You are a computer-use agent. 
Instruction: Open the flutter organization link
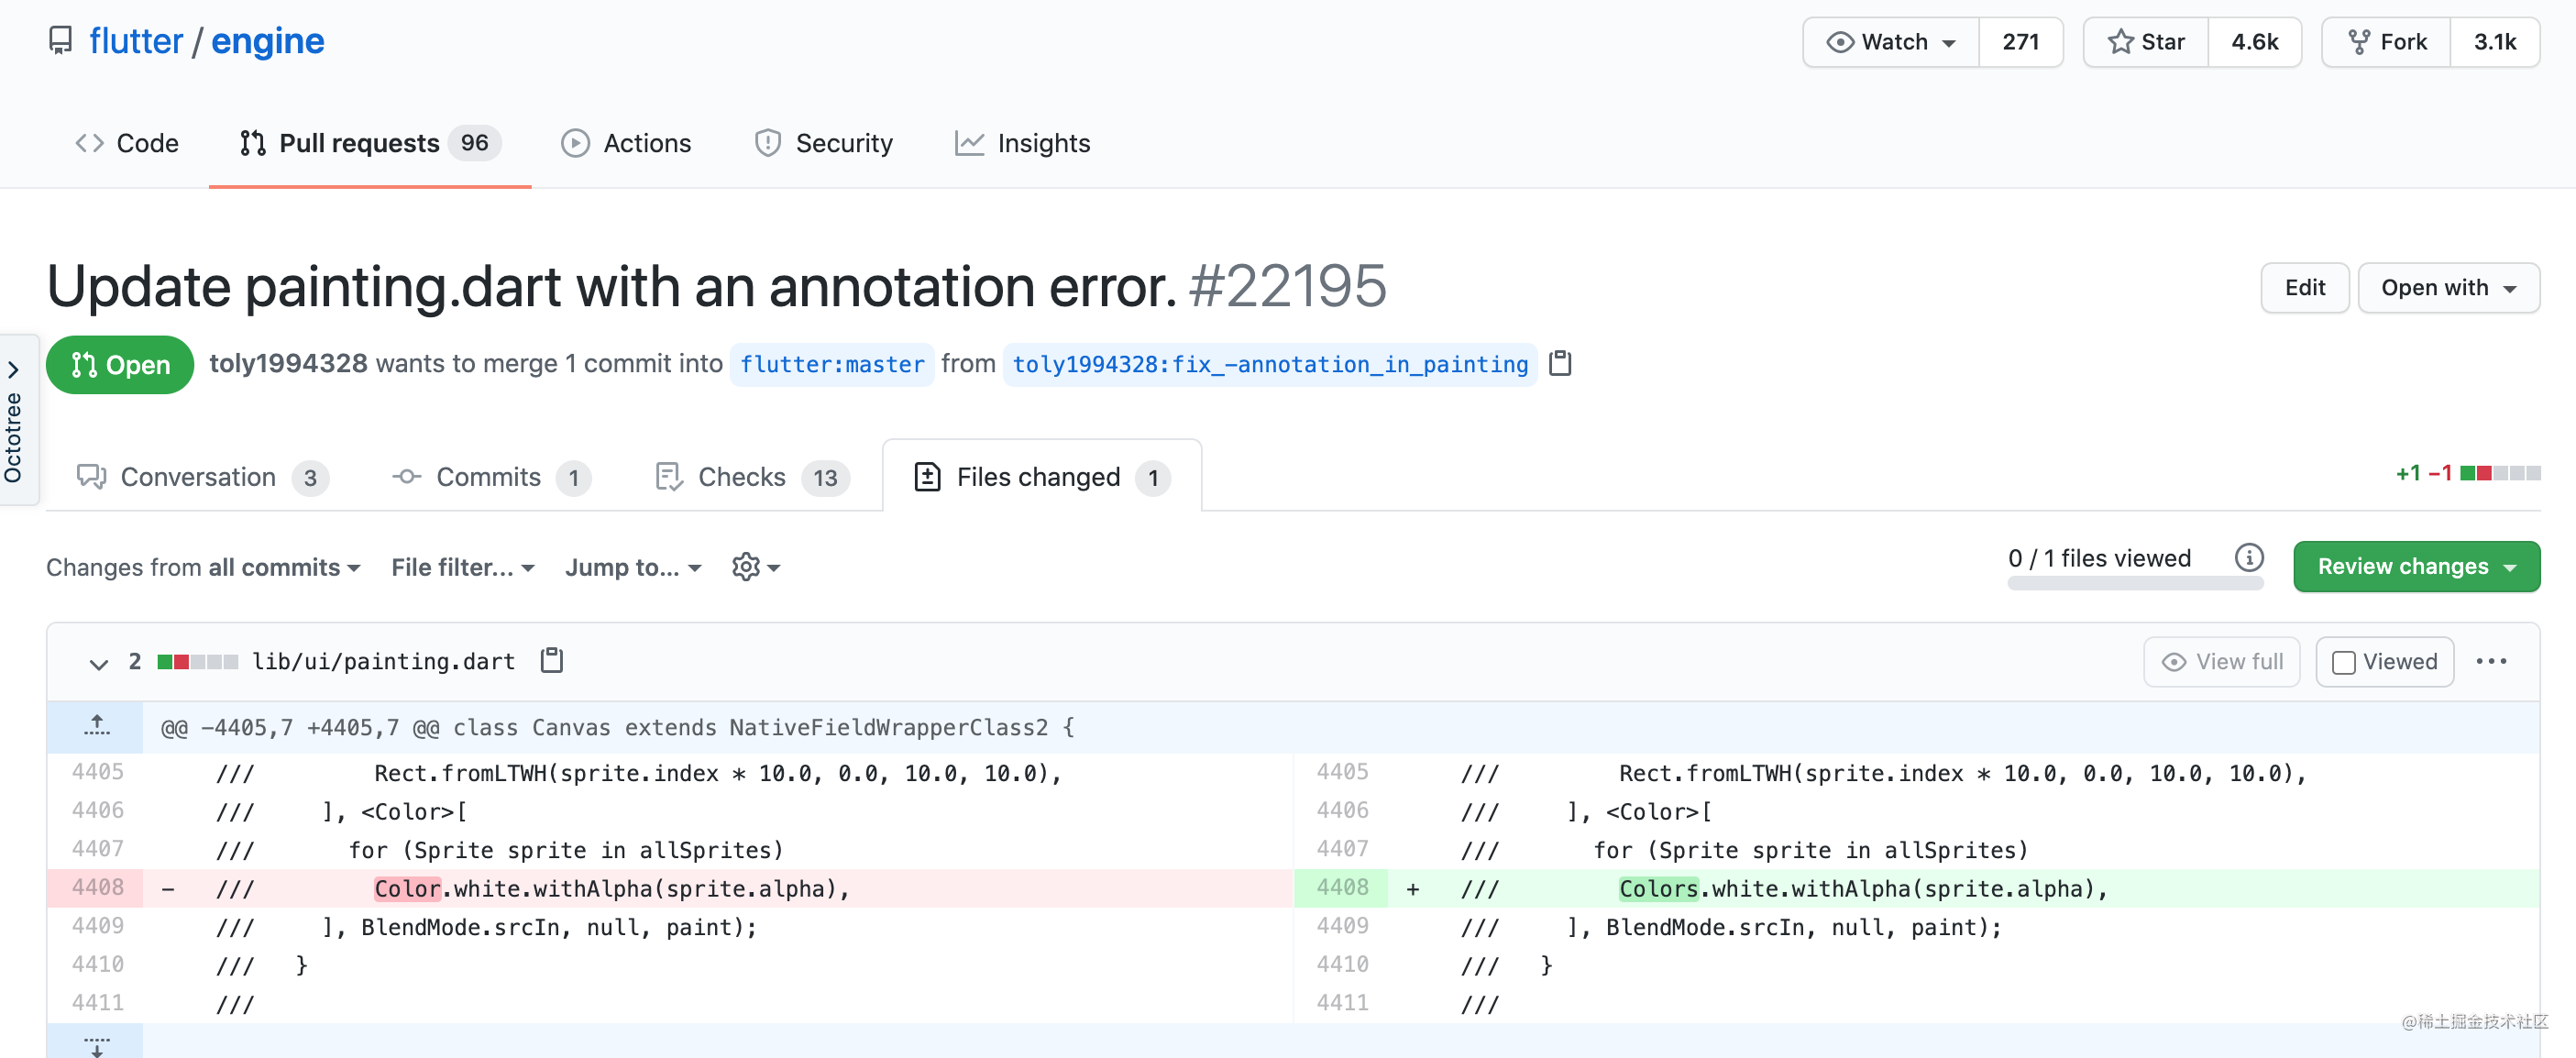pyautogui.click(x=136, y=41)
